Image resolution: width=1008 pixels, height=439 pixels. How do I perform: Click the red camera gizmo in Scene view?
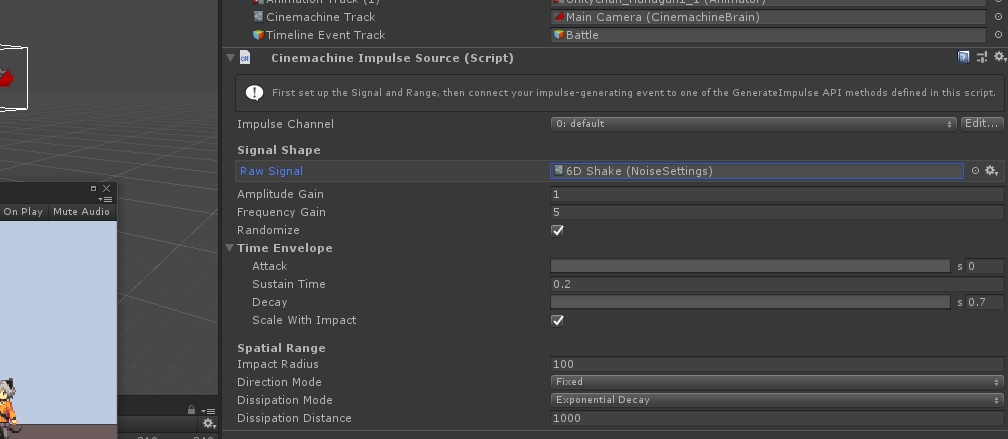pos(6,78)
